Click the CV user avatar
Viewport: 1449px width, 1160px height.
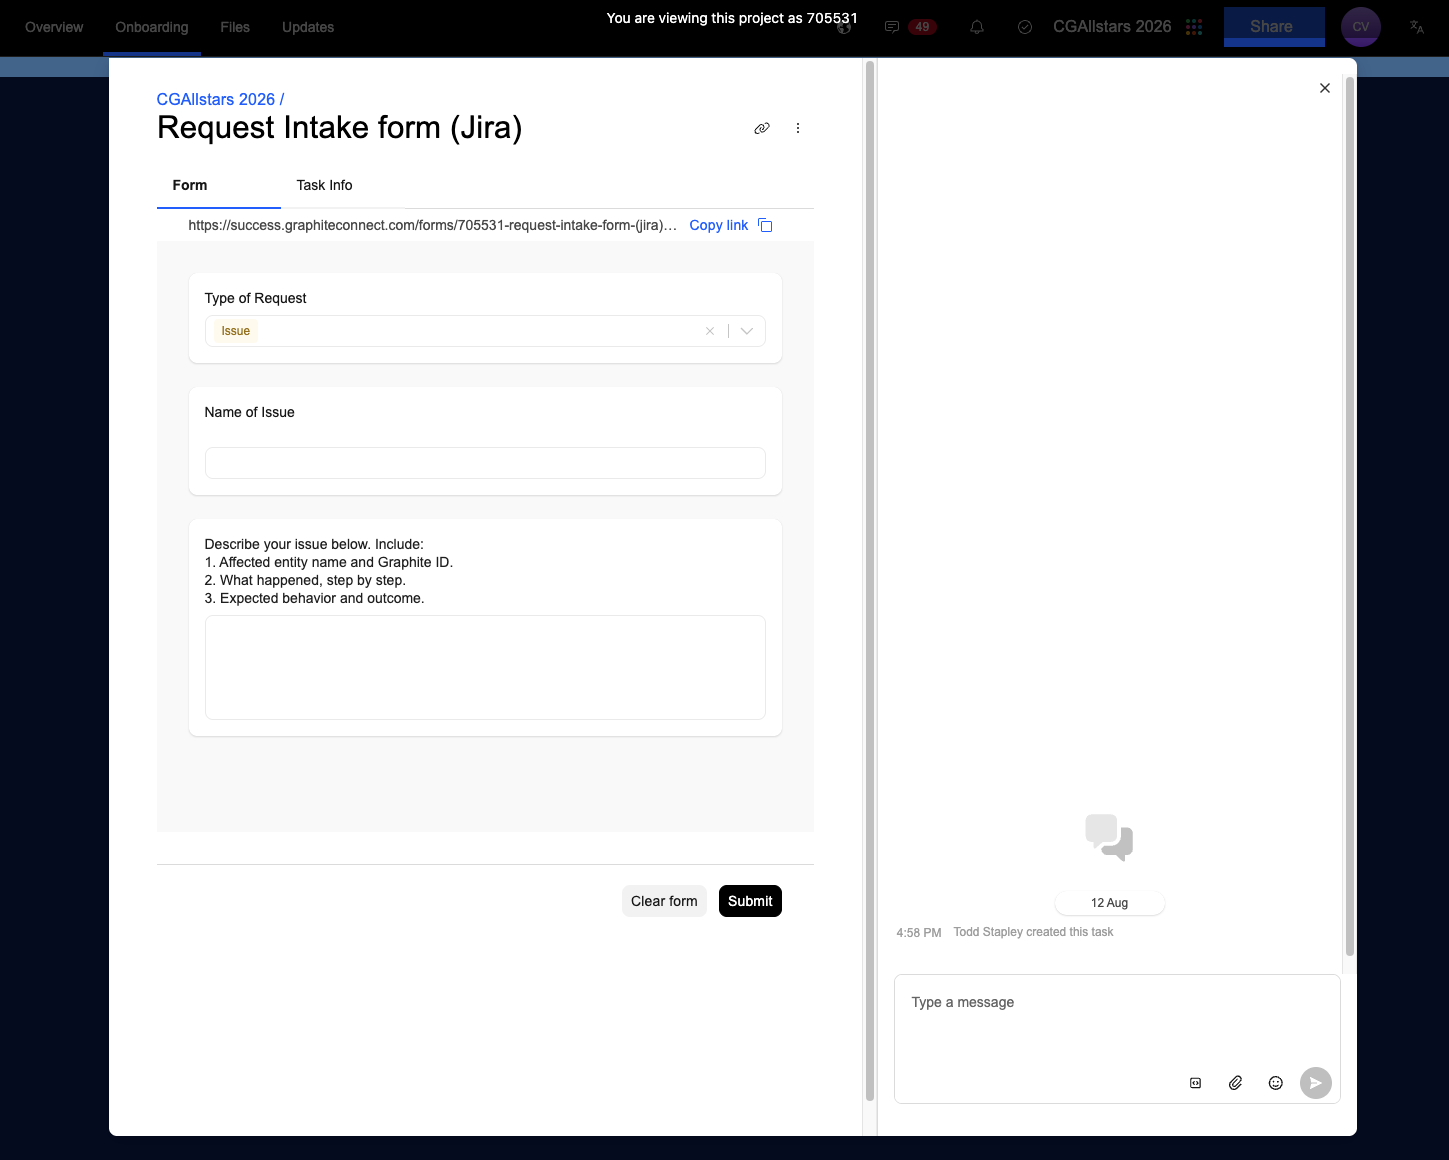[1361, 27]
